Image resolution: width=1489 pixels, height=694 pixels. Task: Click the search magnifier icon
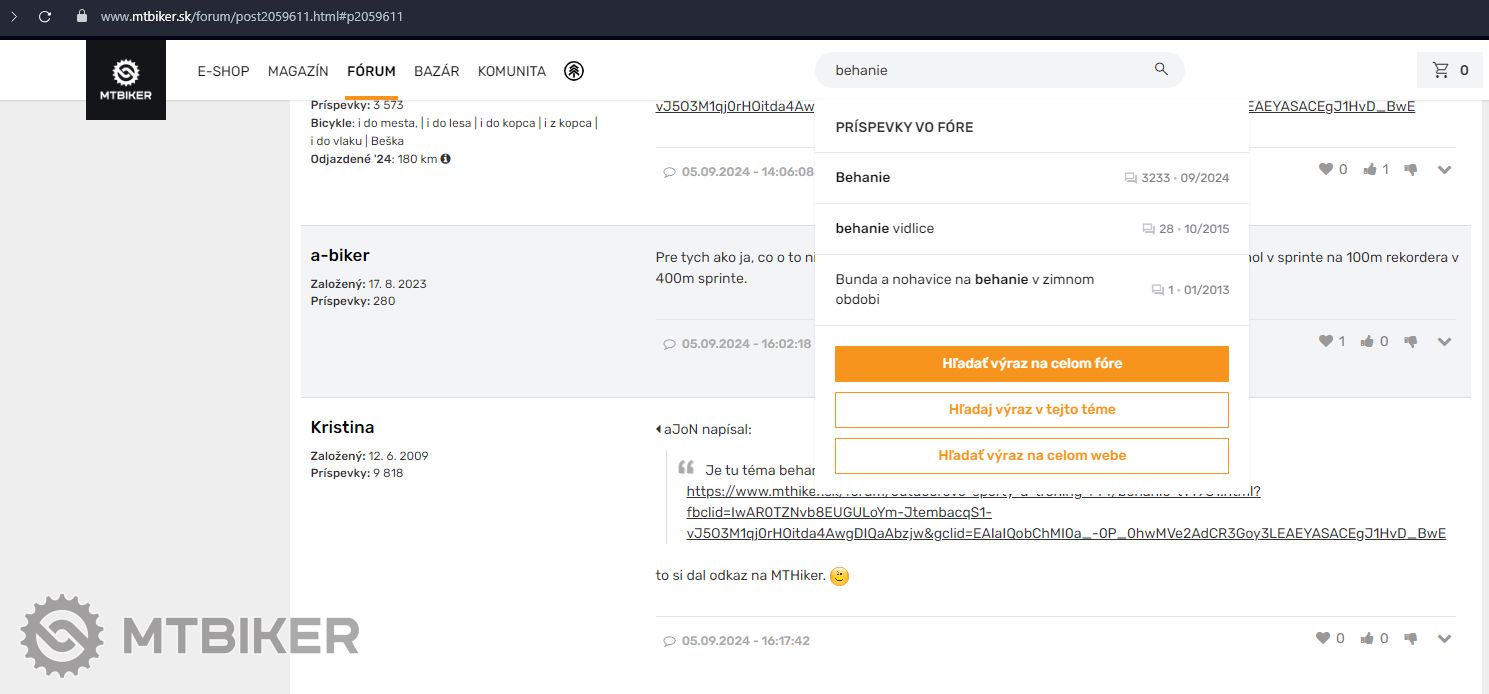[1161, 70]
